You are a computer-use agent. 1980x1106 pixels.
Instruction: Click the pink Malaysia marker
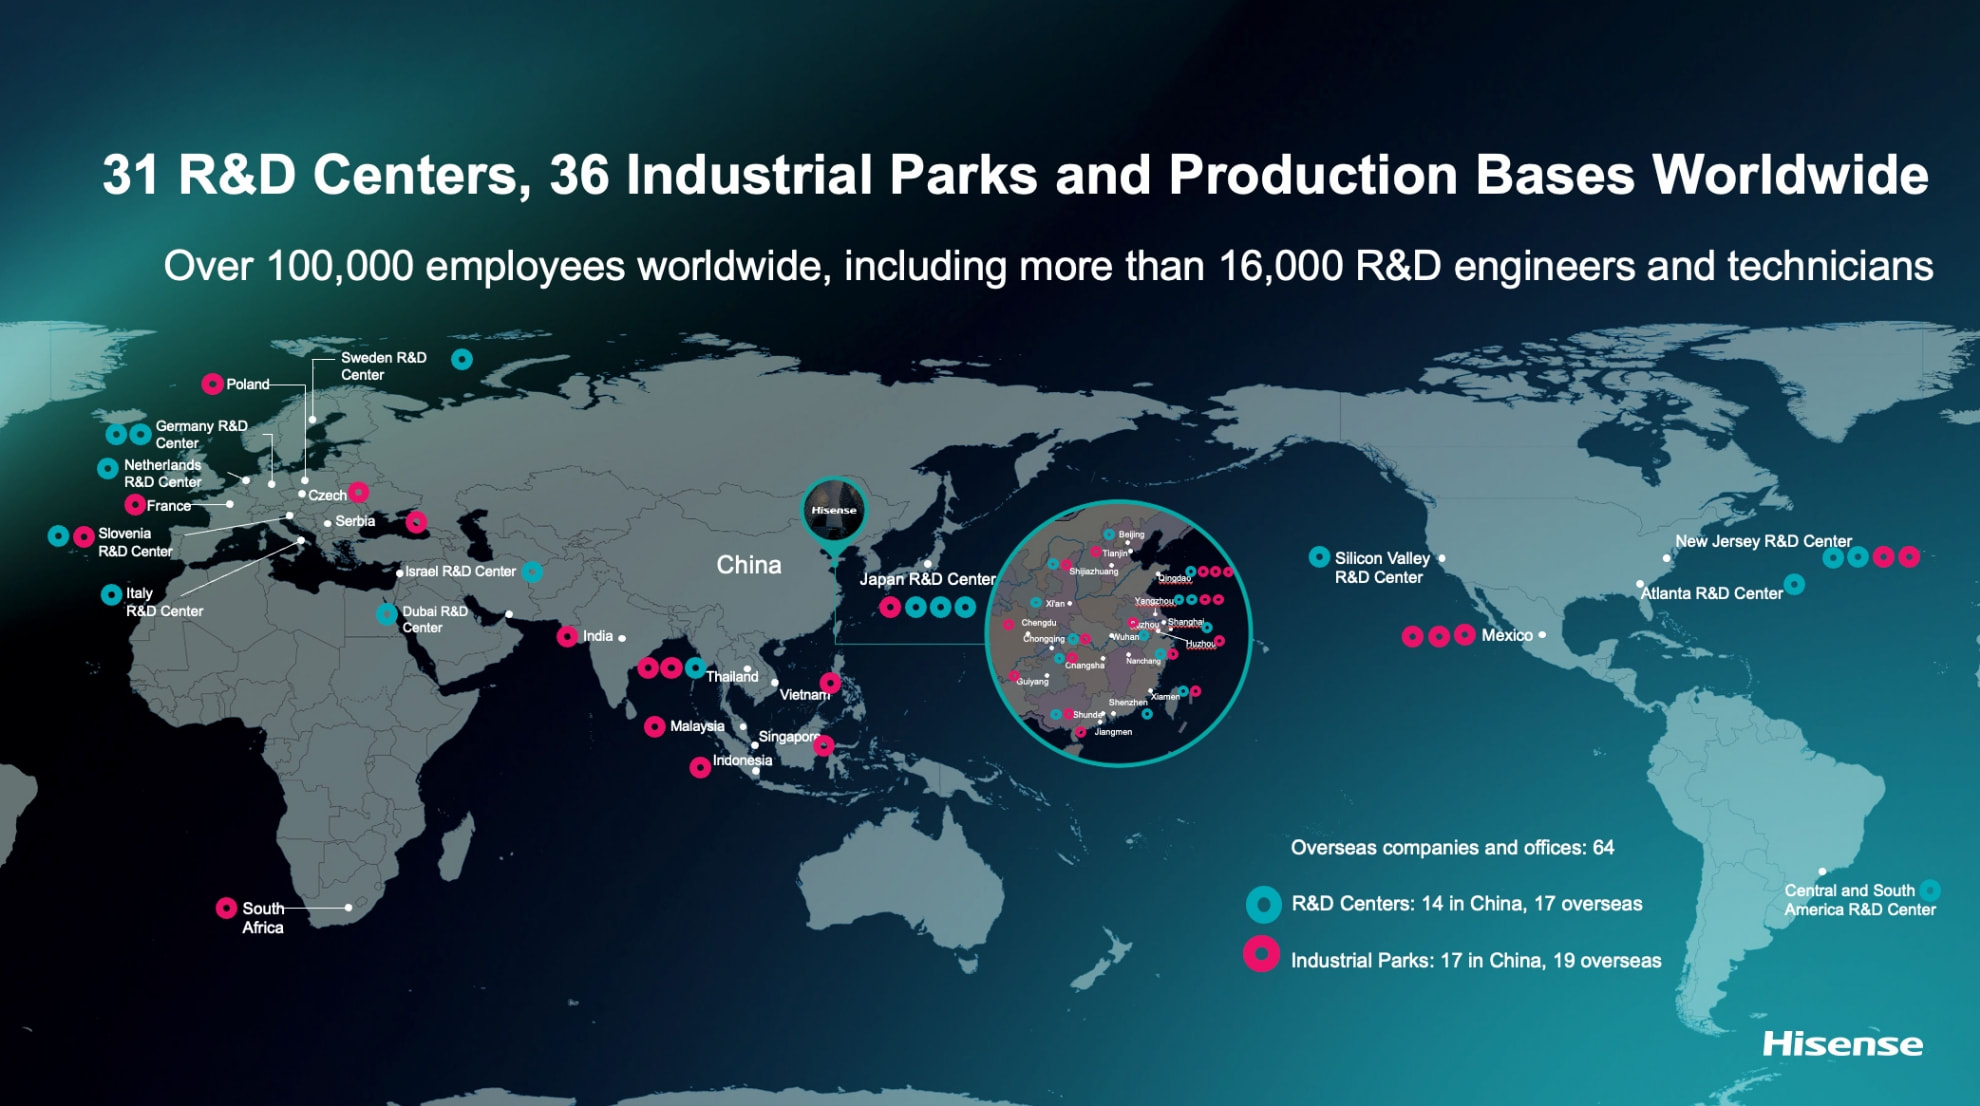point(654,727)
